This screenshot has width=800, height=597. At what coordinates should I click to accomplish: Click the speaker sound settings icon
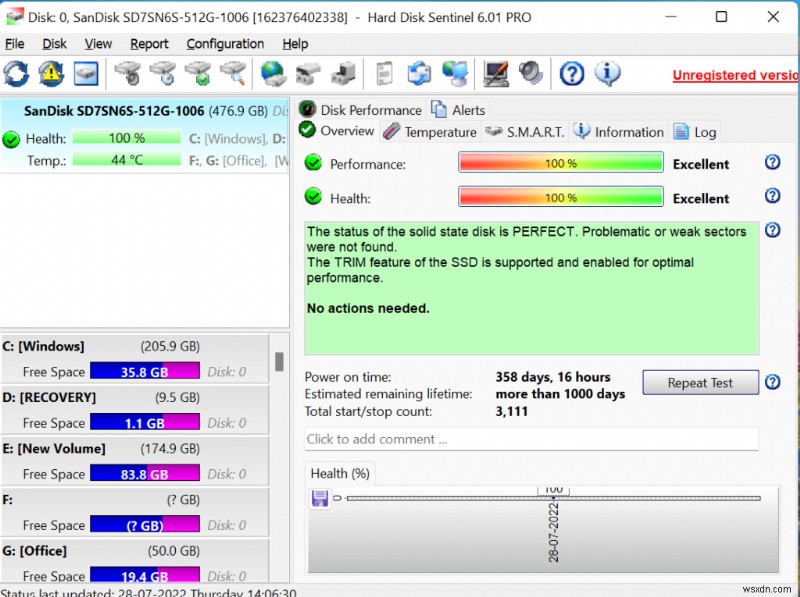pos(530,73)
